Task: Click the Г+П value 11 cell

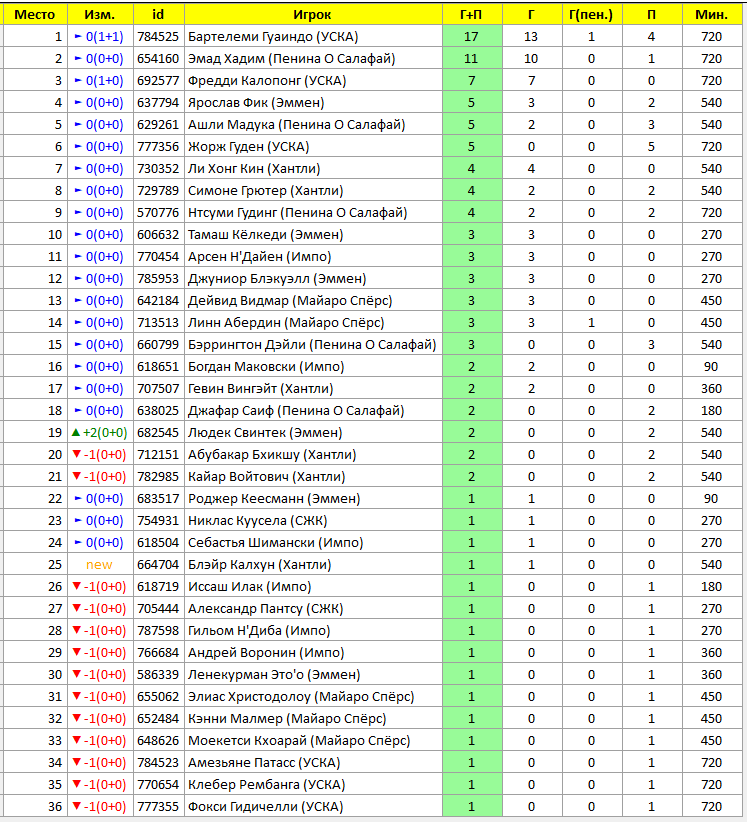Action: click(x=472, y=59)
